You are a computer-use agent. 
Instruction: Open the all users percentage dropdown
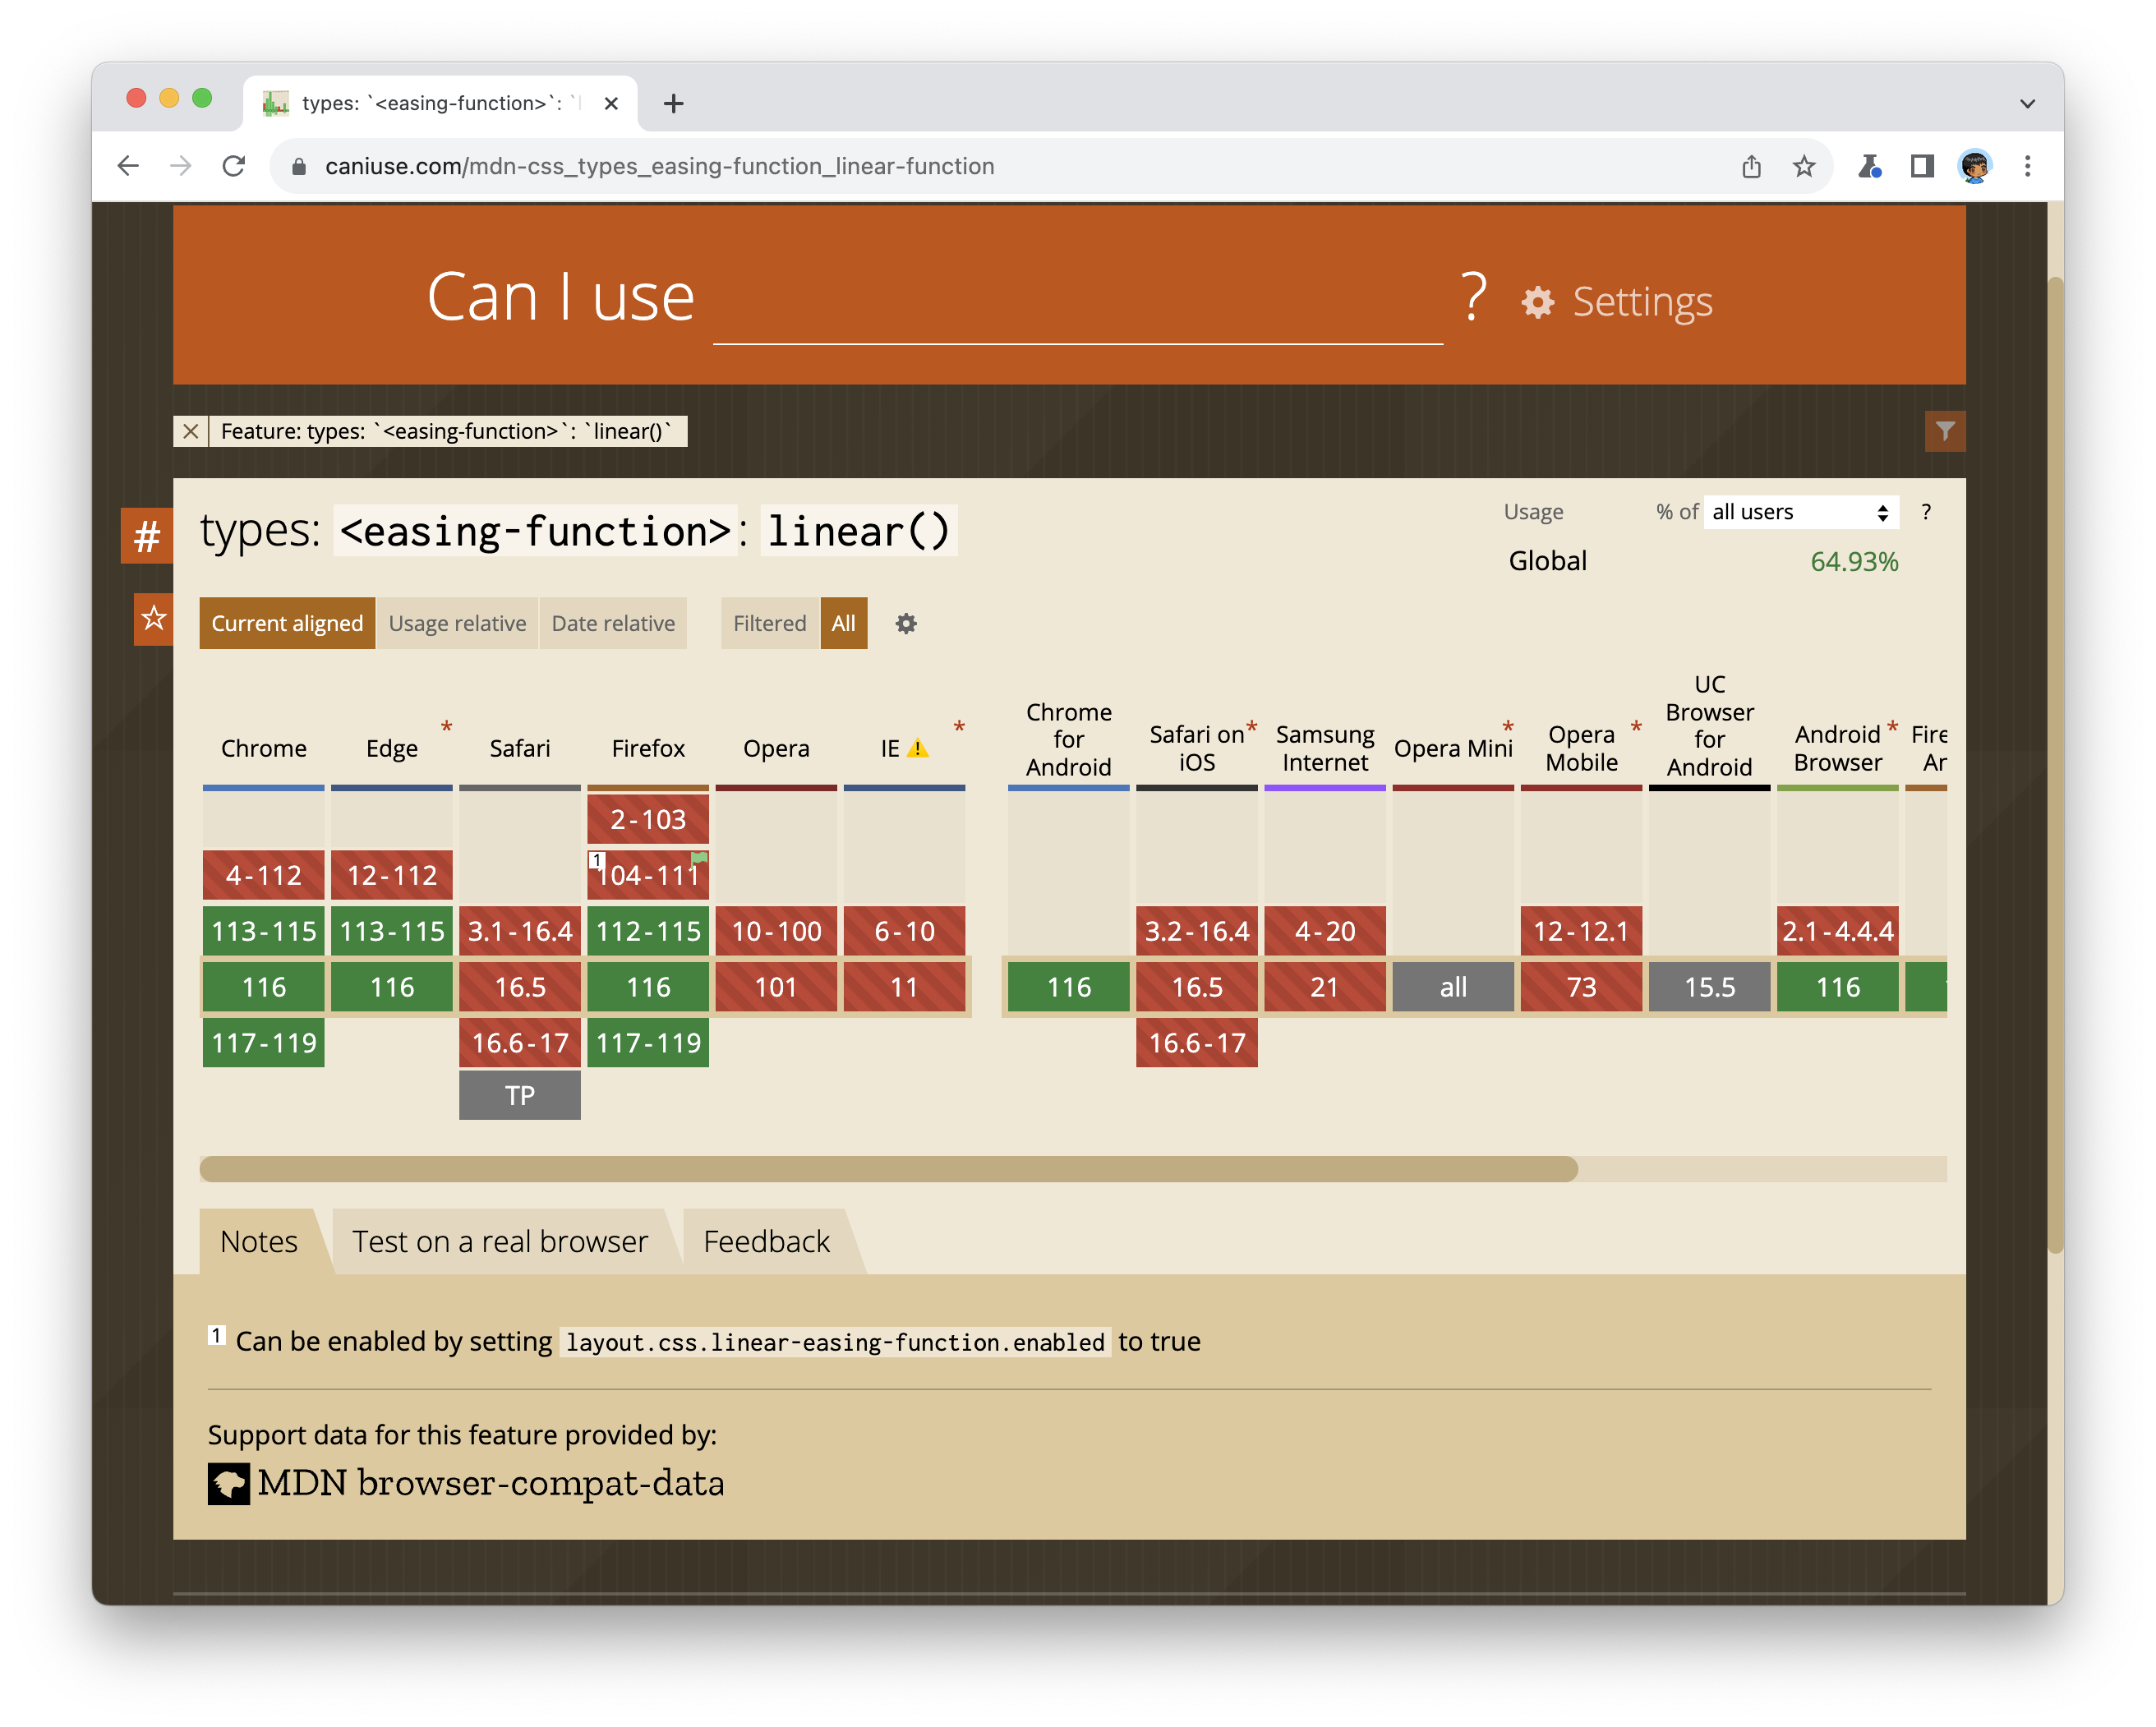tap(1799, 511)
